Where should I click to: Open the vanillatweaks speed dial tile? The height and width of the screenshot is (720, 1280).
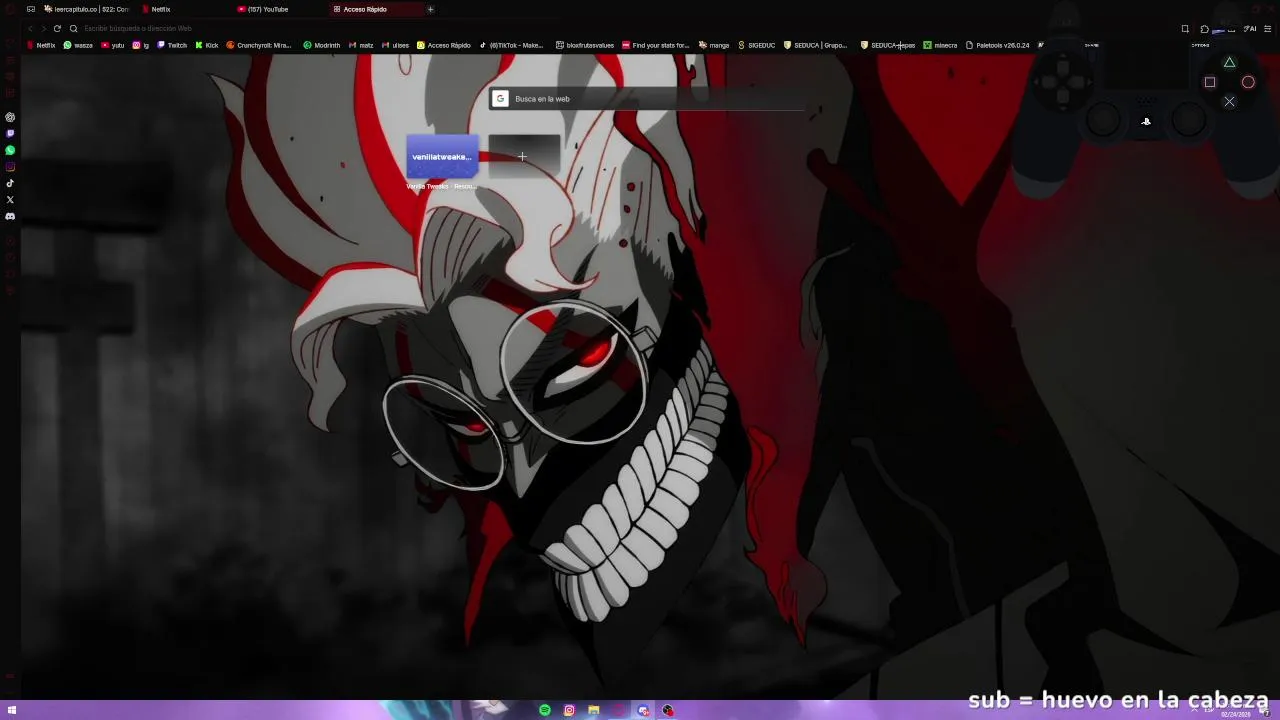442,157
